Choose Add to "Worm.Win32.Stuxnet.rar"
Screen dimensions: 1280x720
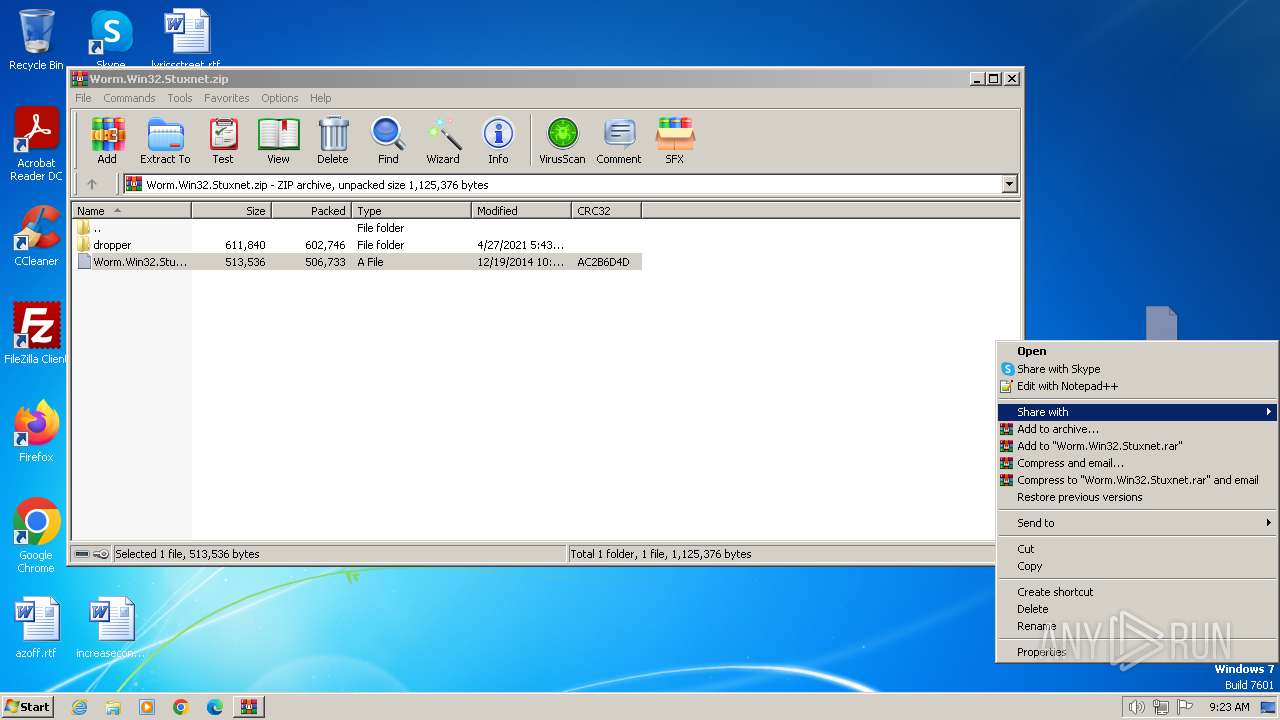click(x=1137, y=446)
